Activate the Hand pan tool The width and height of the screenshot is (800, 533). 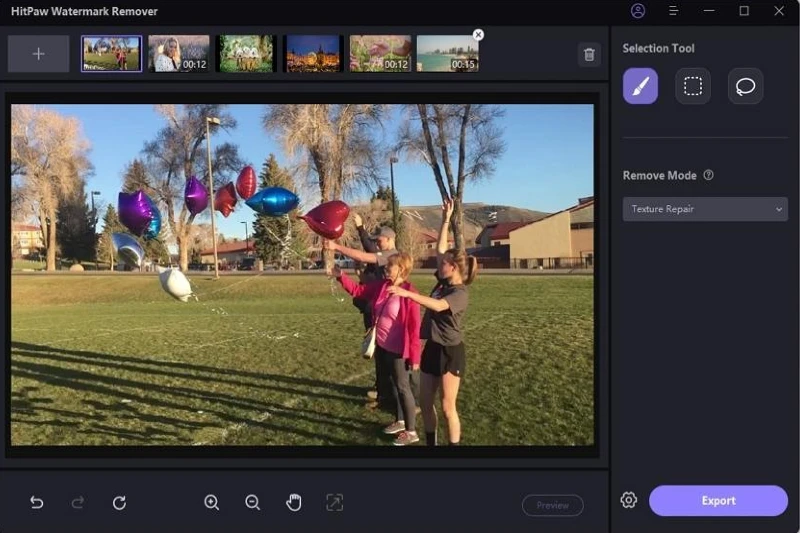point(294,503)
